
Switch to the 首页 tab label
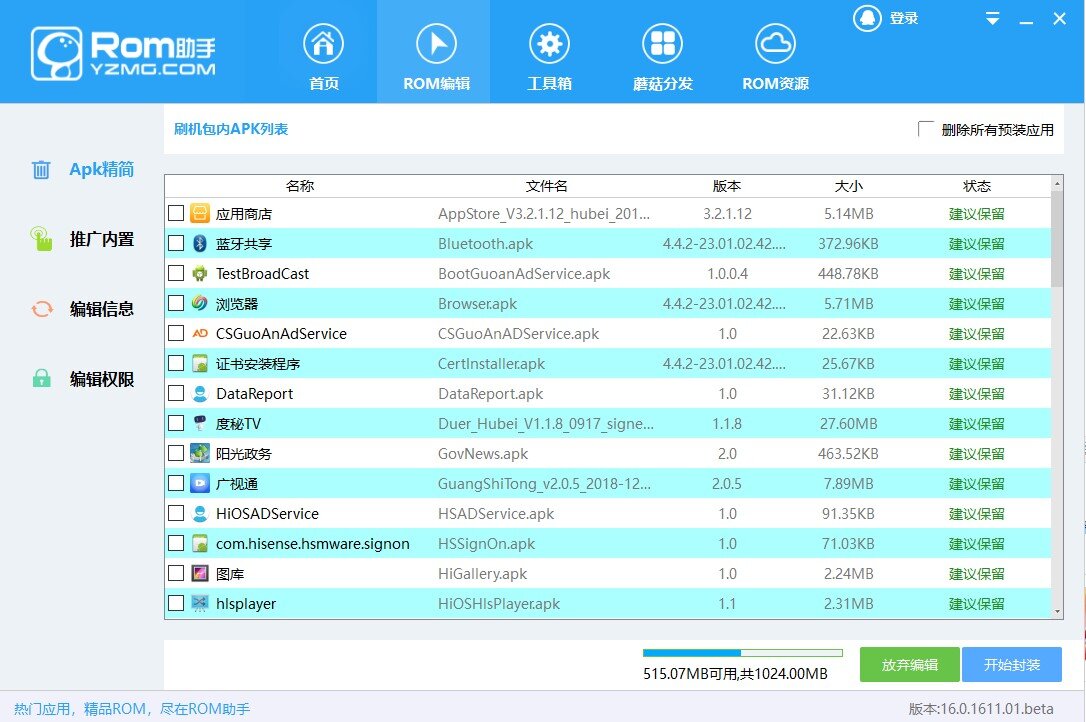point(323,84)
